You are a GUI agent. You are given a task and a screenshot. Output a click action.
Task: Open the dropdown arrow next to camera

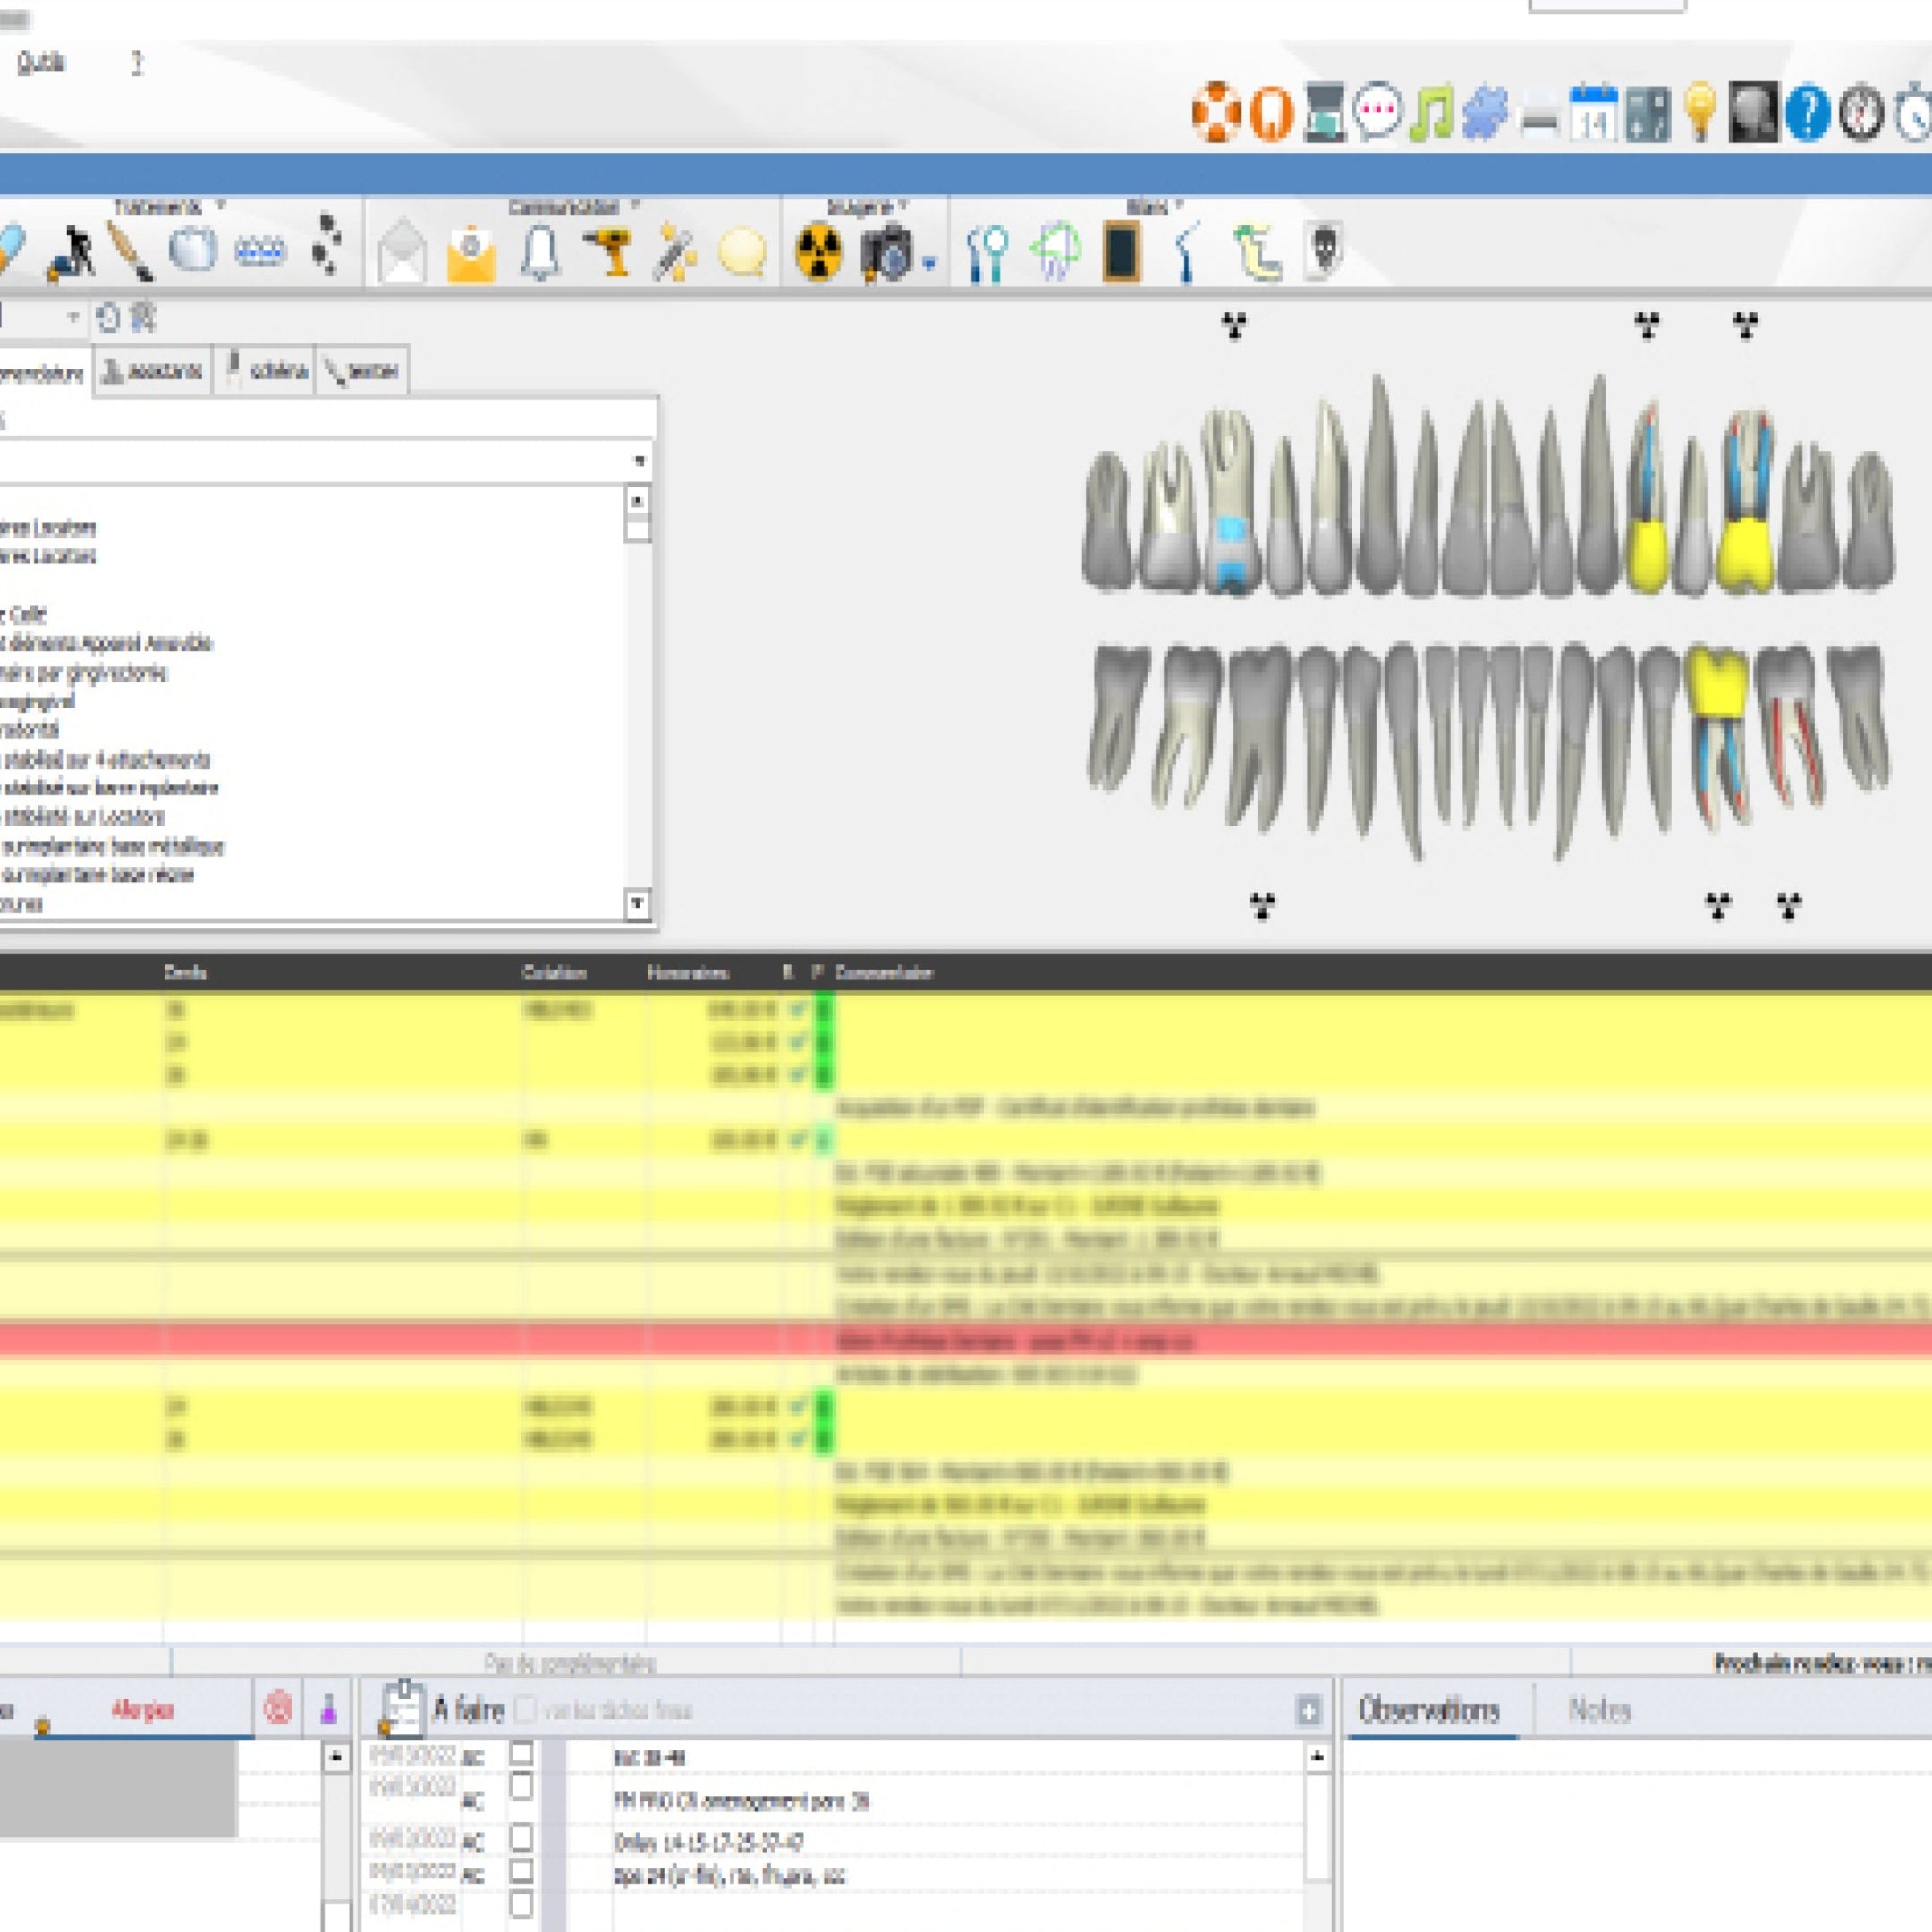(929, 264)
